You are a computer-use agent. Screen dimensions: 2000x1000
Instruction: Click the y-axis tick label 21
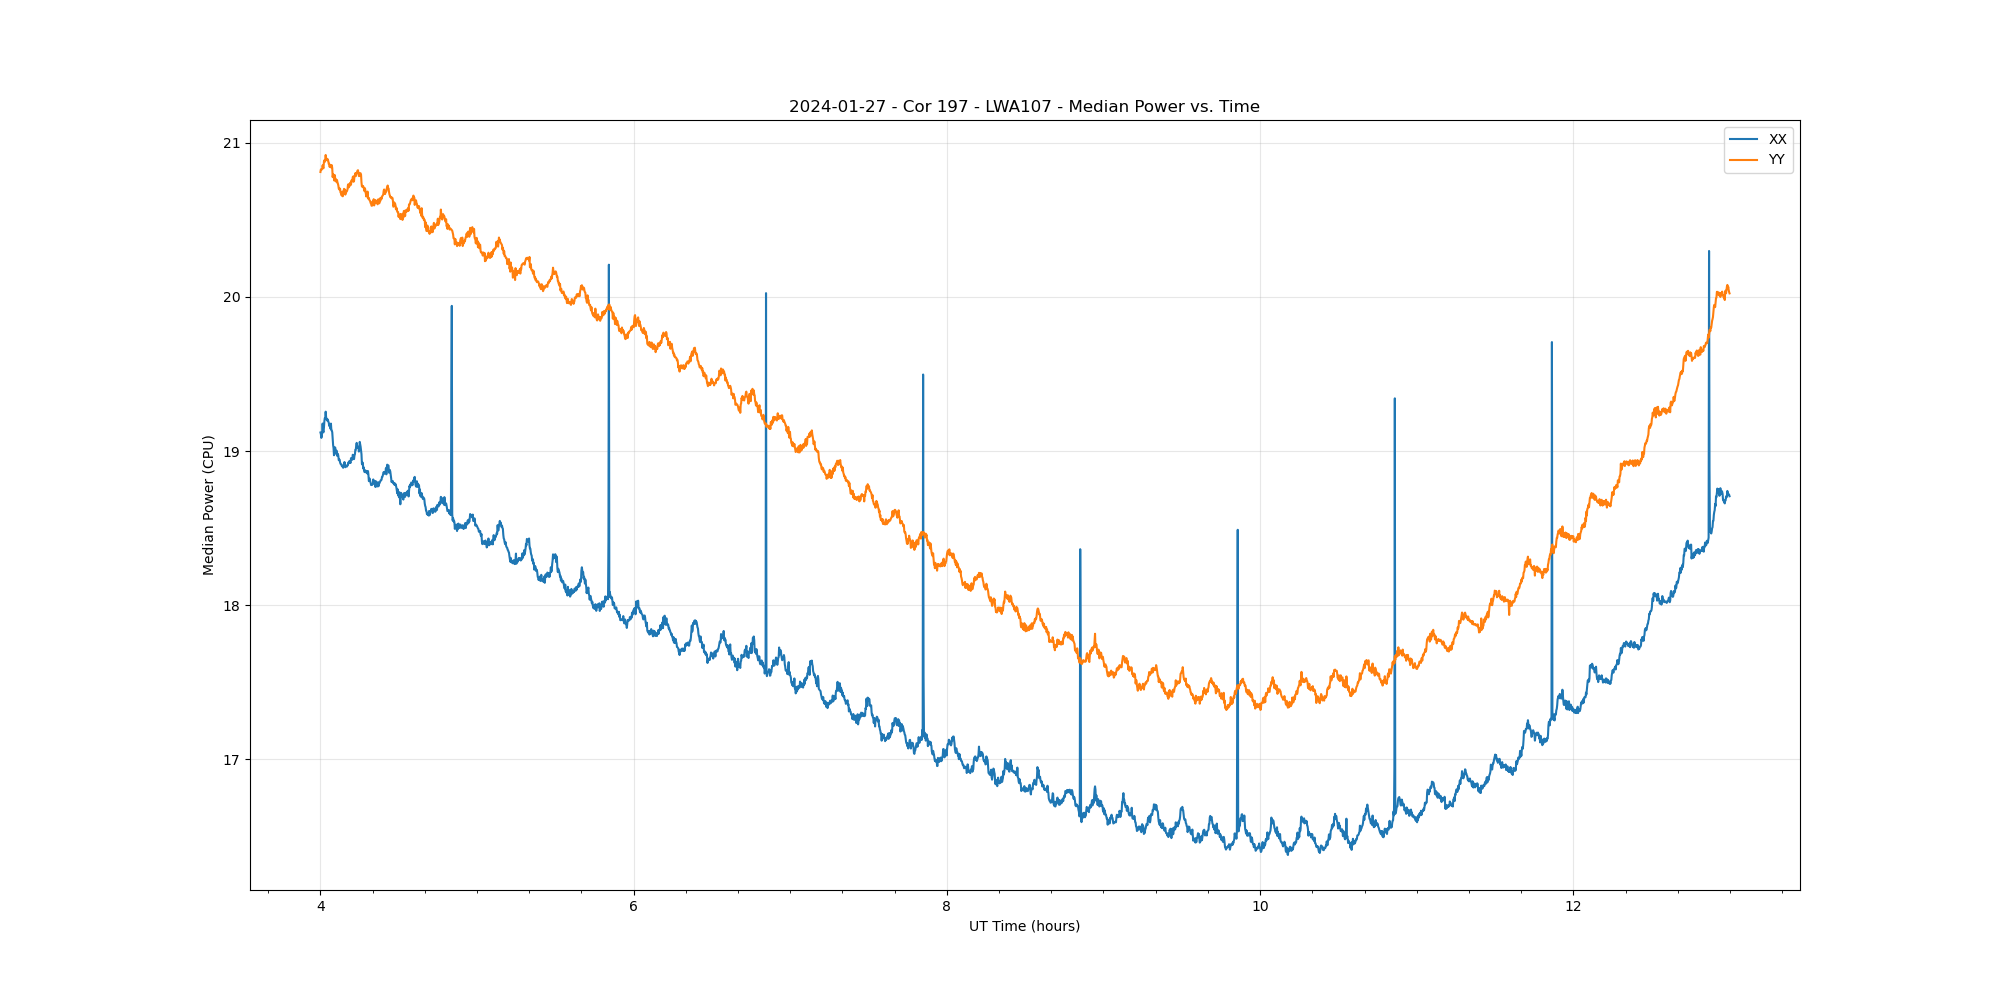coord(232,144)
